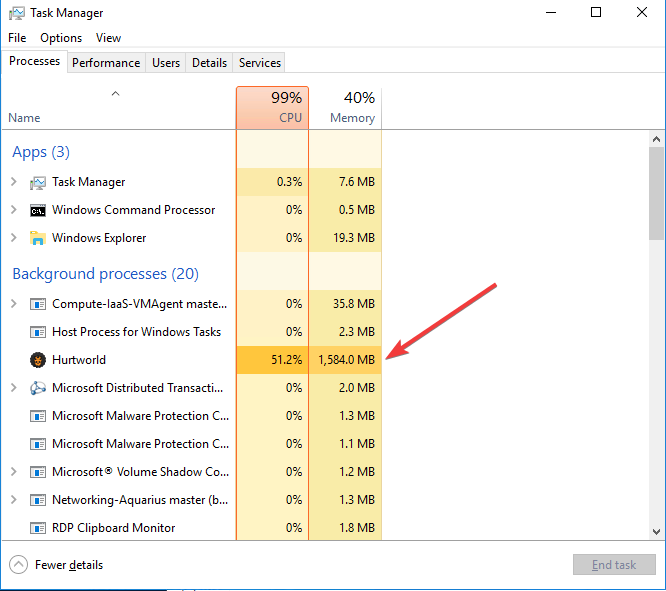
Task: Click Microsoft Distributed Transaction's 2.0 MB value
Action: [x=357, y=387]
